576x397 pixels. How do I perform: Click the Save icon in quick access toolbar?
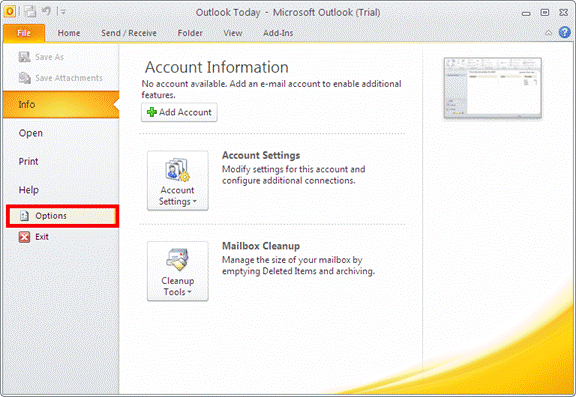(x=30, y=11)
